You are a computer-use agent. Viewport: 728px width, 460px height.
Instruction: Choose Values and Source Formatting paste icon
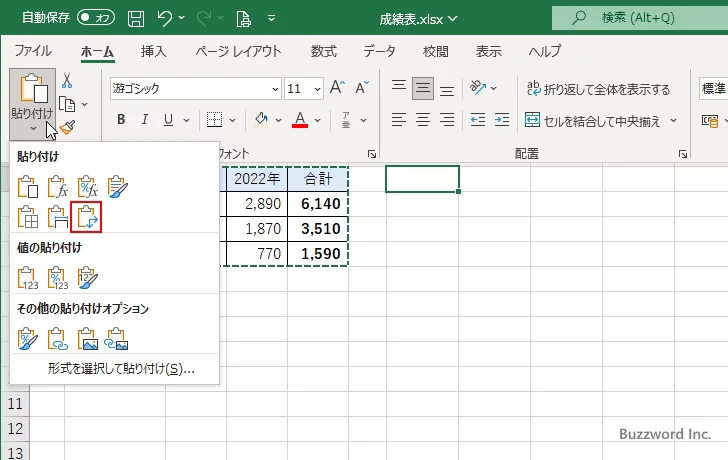pyautogui.click(x=87, y=278)
